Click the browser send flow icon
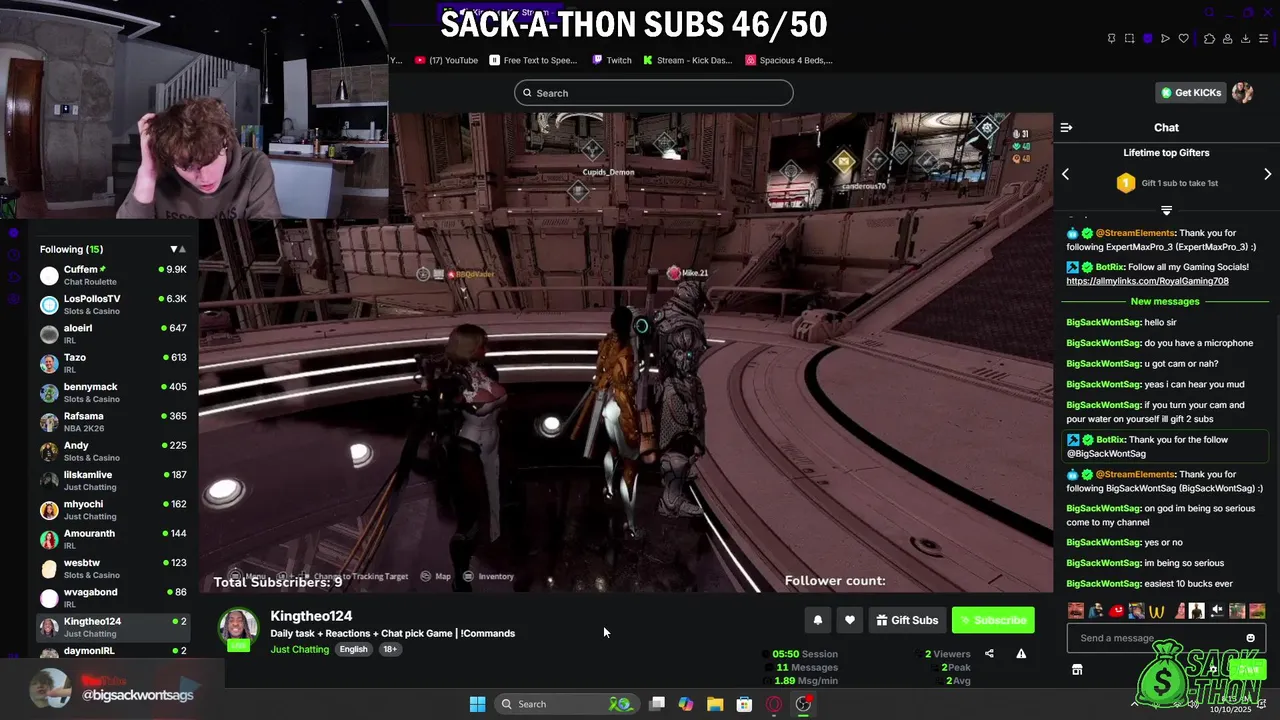Image resolution: width=1280 pixels, height=720 pixels. click(1165, 39)
